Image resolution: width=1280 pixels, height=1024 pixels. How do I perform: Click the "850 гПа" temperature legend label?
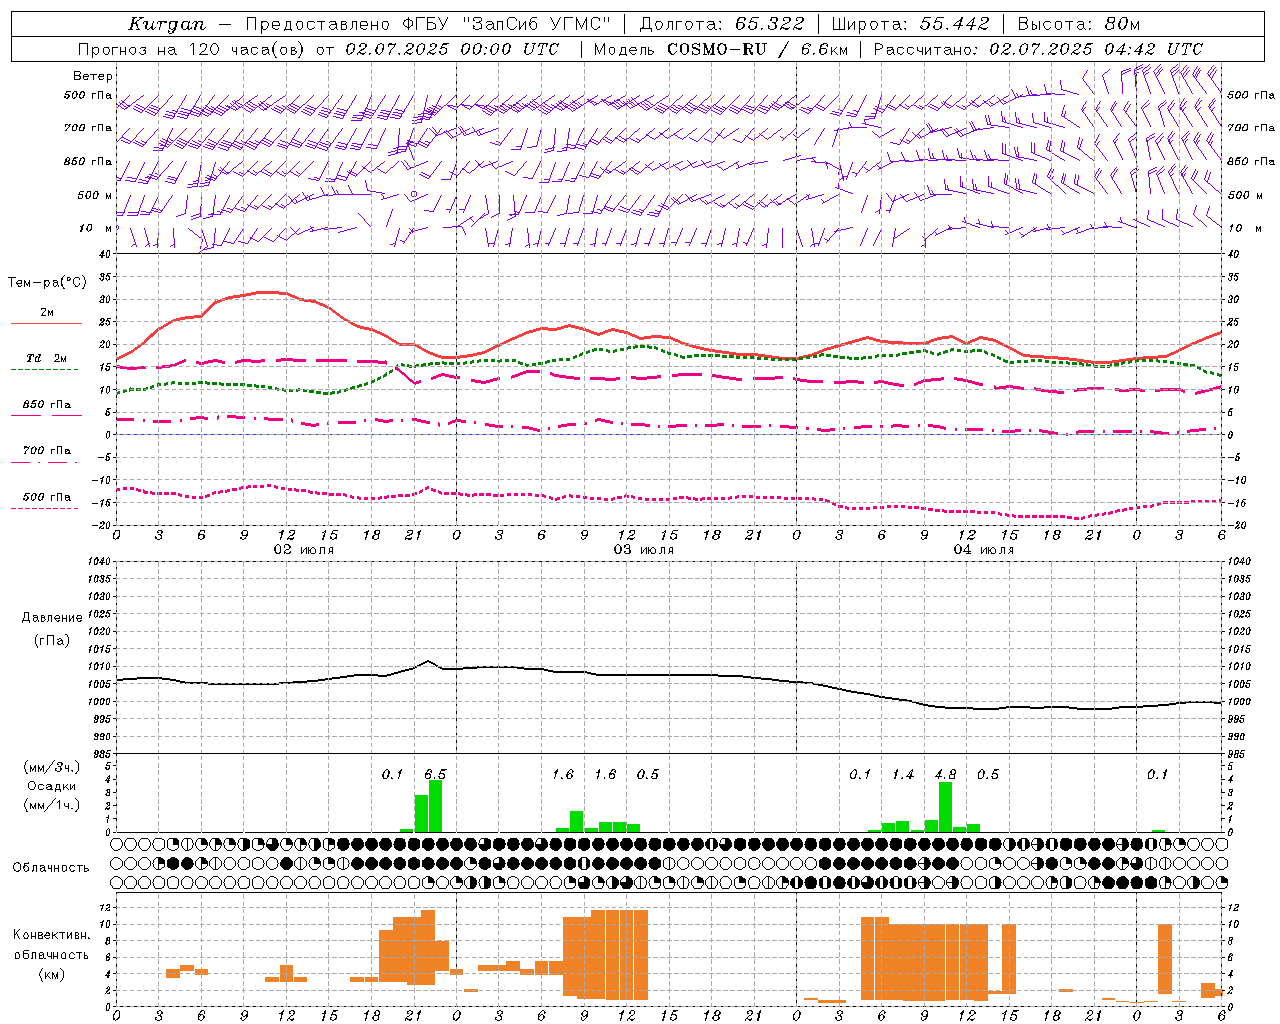click(x=47, y=405)
